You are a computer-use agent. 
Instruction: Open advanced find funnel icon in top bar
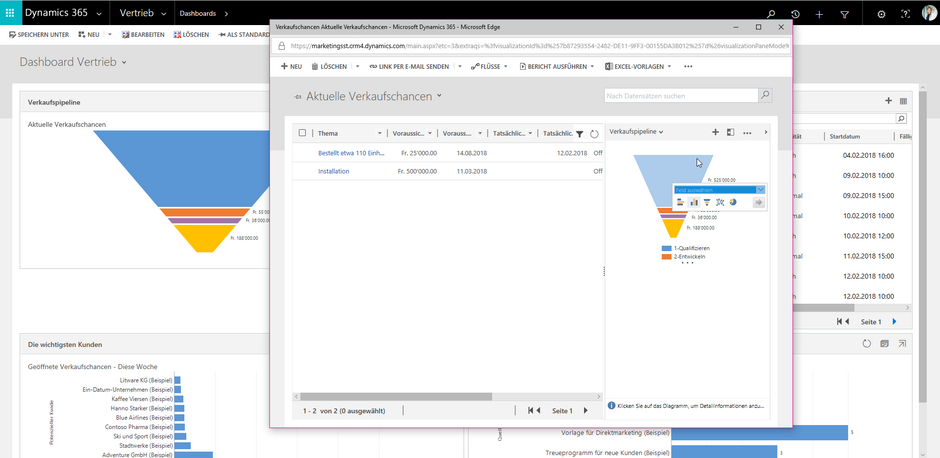[845, 14]
